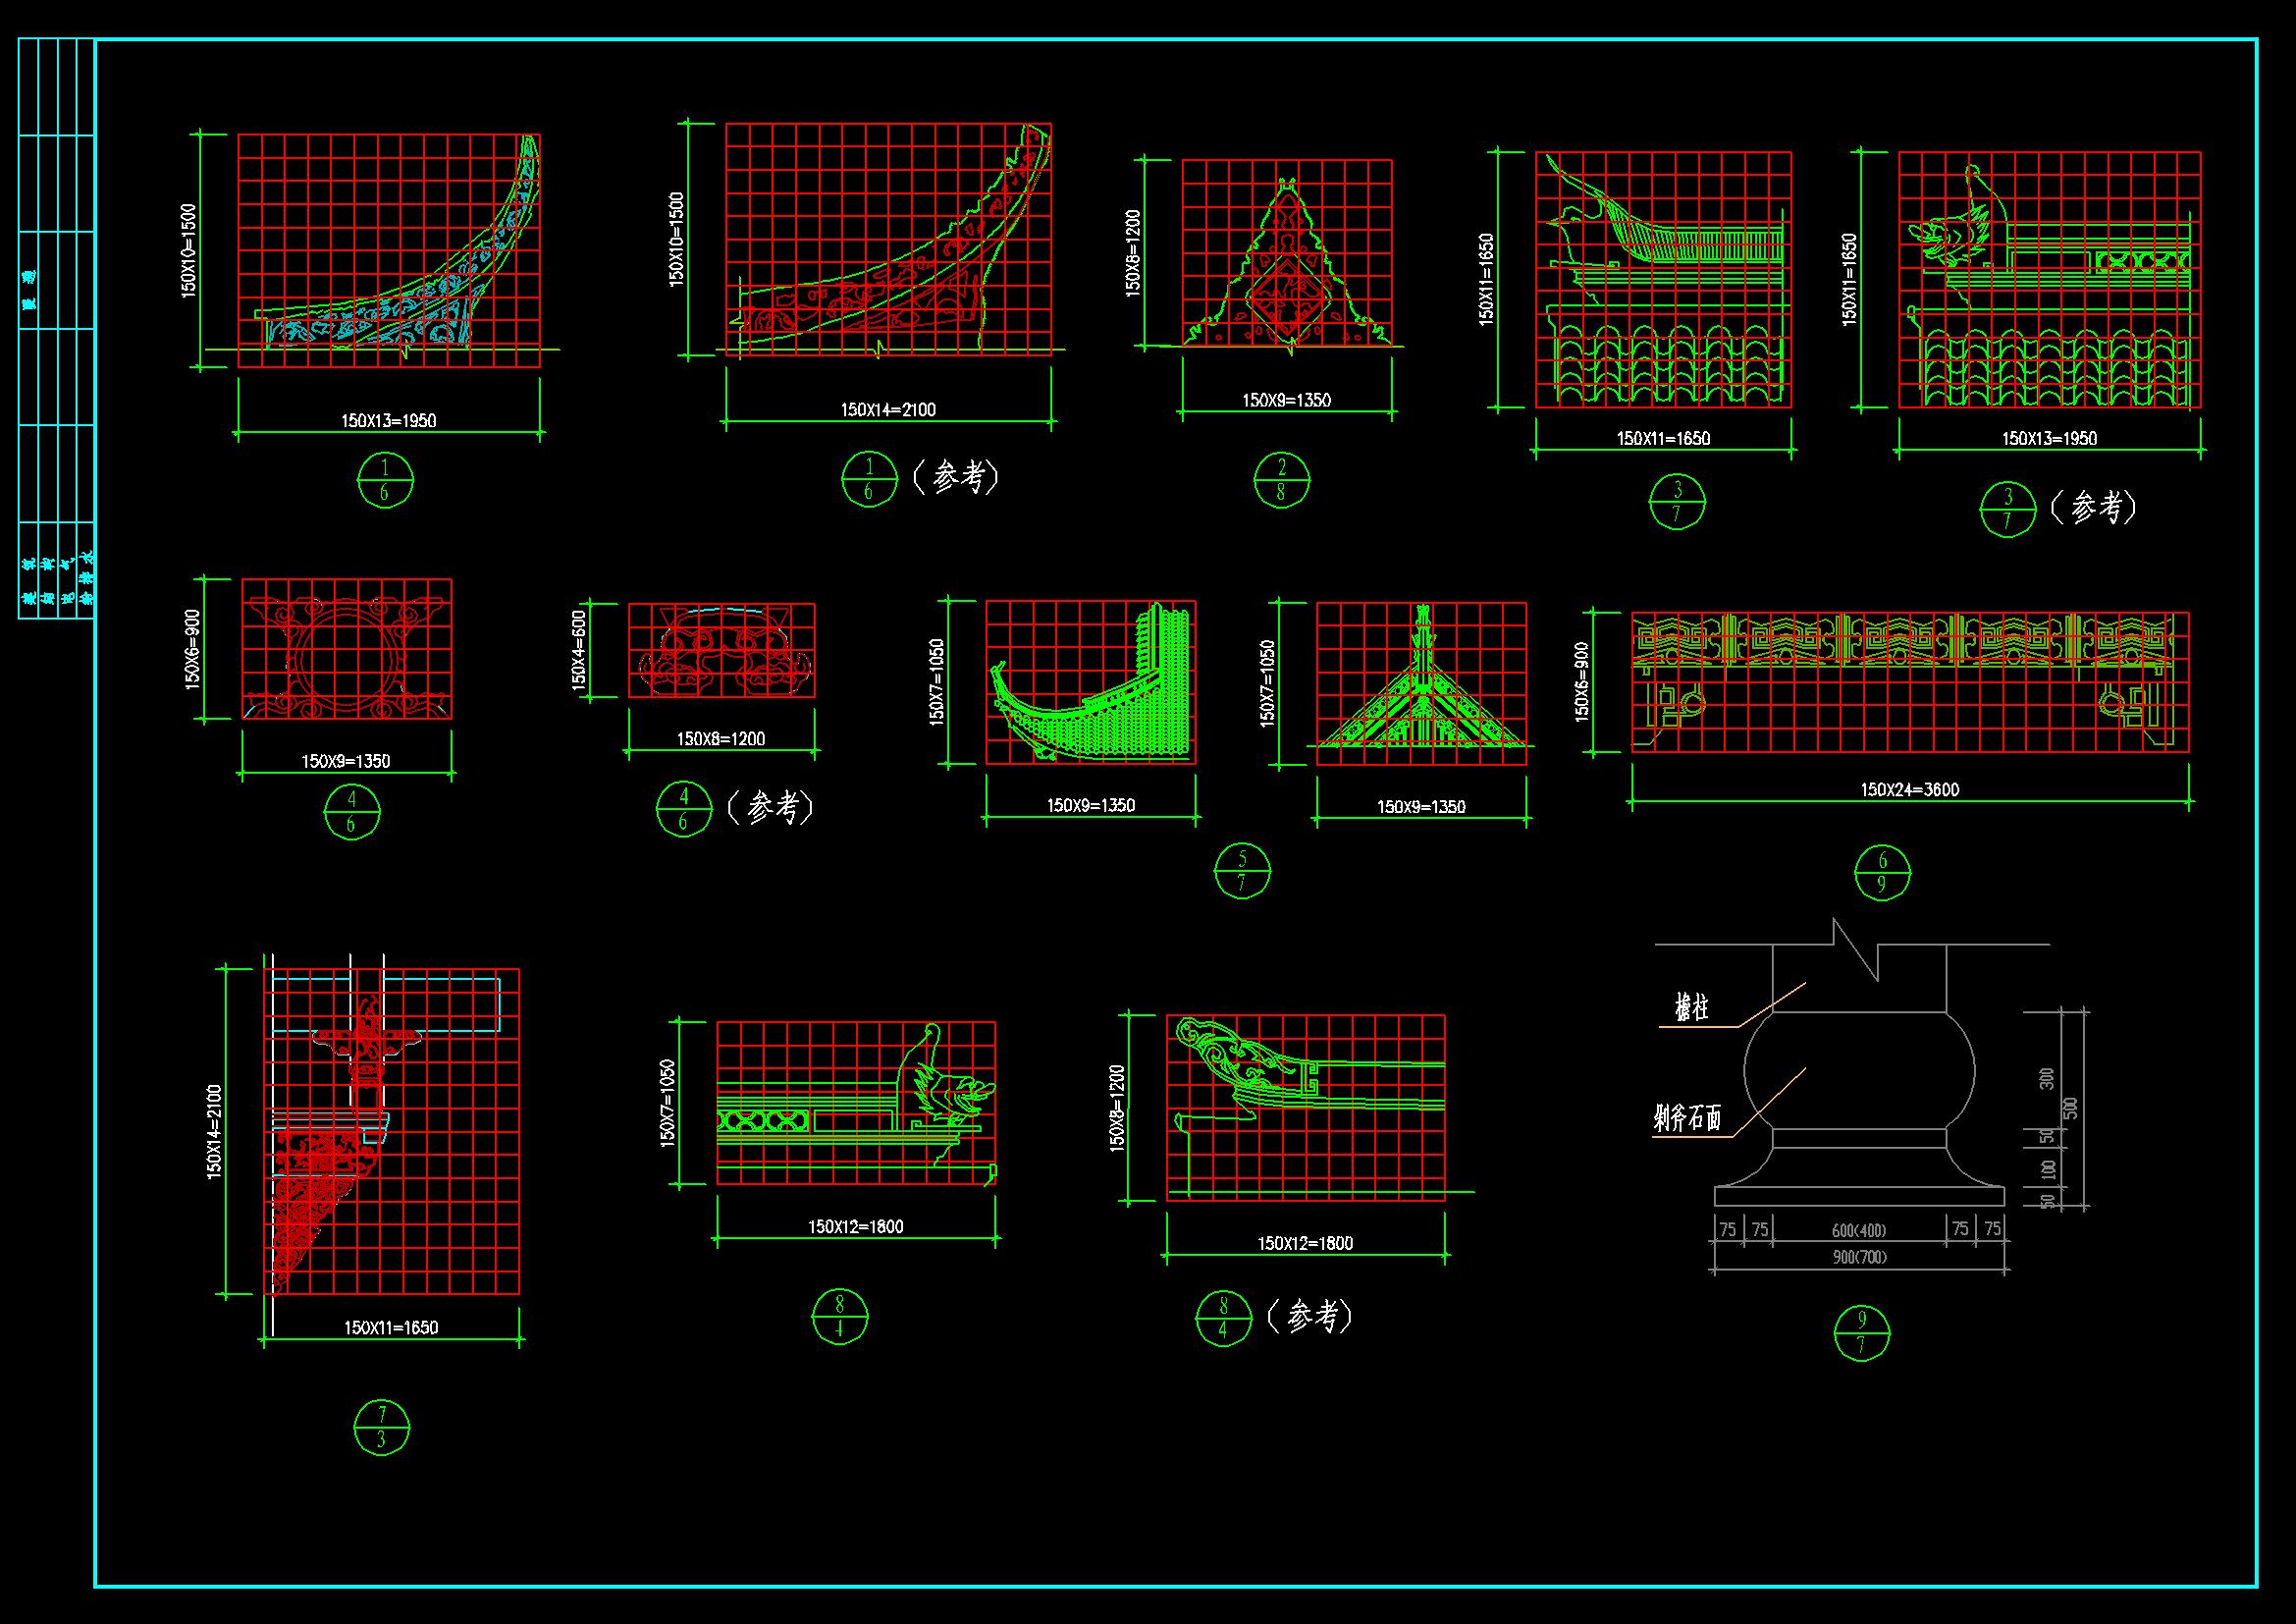Select the "150X4=600" vertical dimension text

pos(578,650)
